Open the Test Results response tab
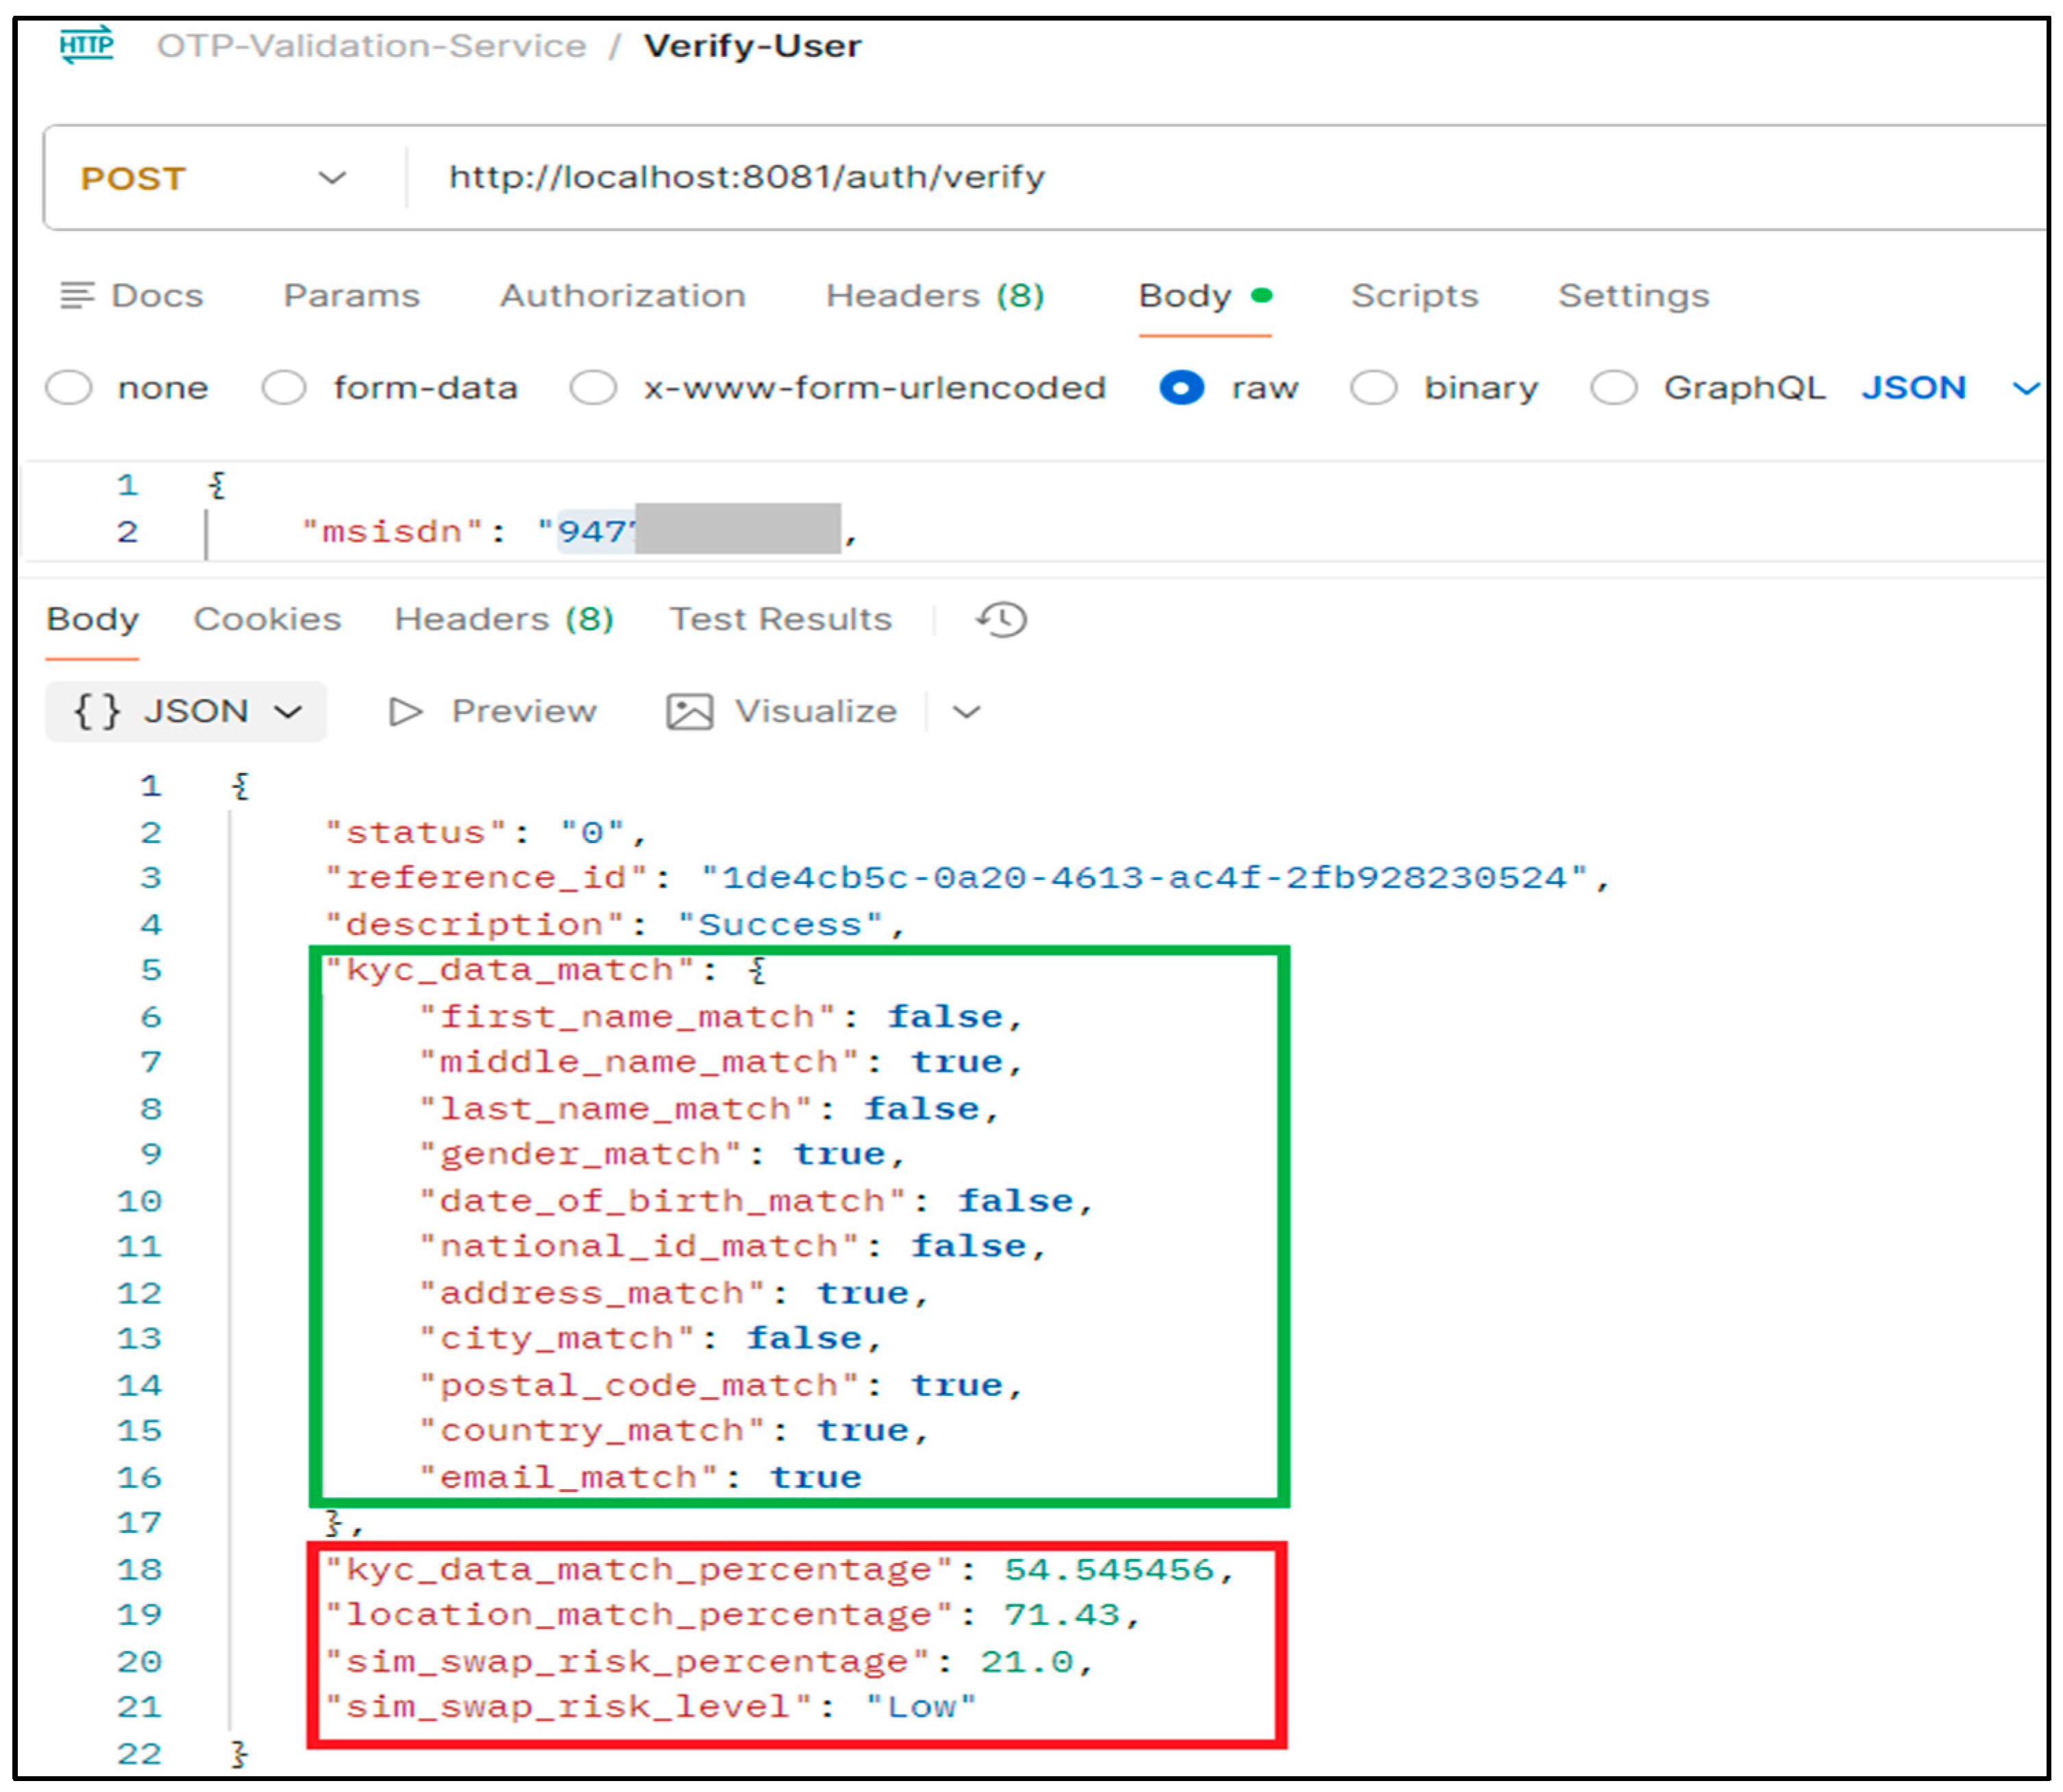The height and width of the screenshot is (1792, 2063). coord(779,619)
